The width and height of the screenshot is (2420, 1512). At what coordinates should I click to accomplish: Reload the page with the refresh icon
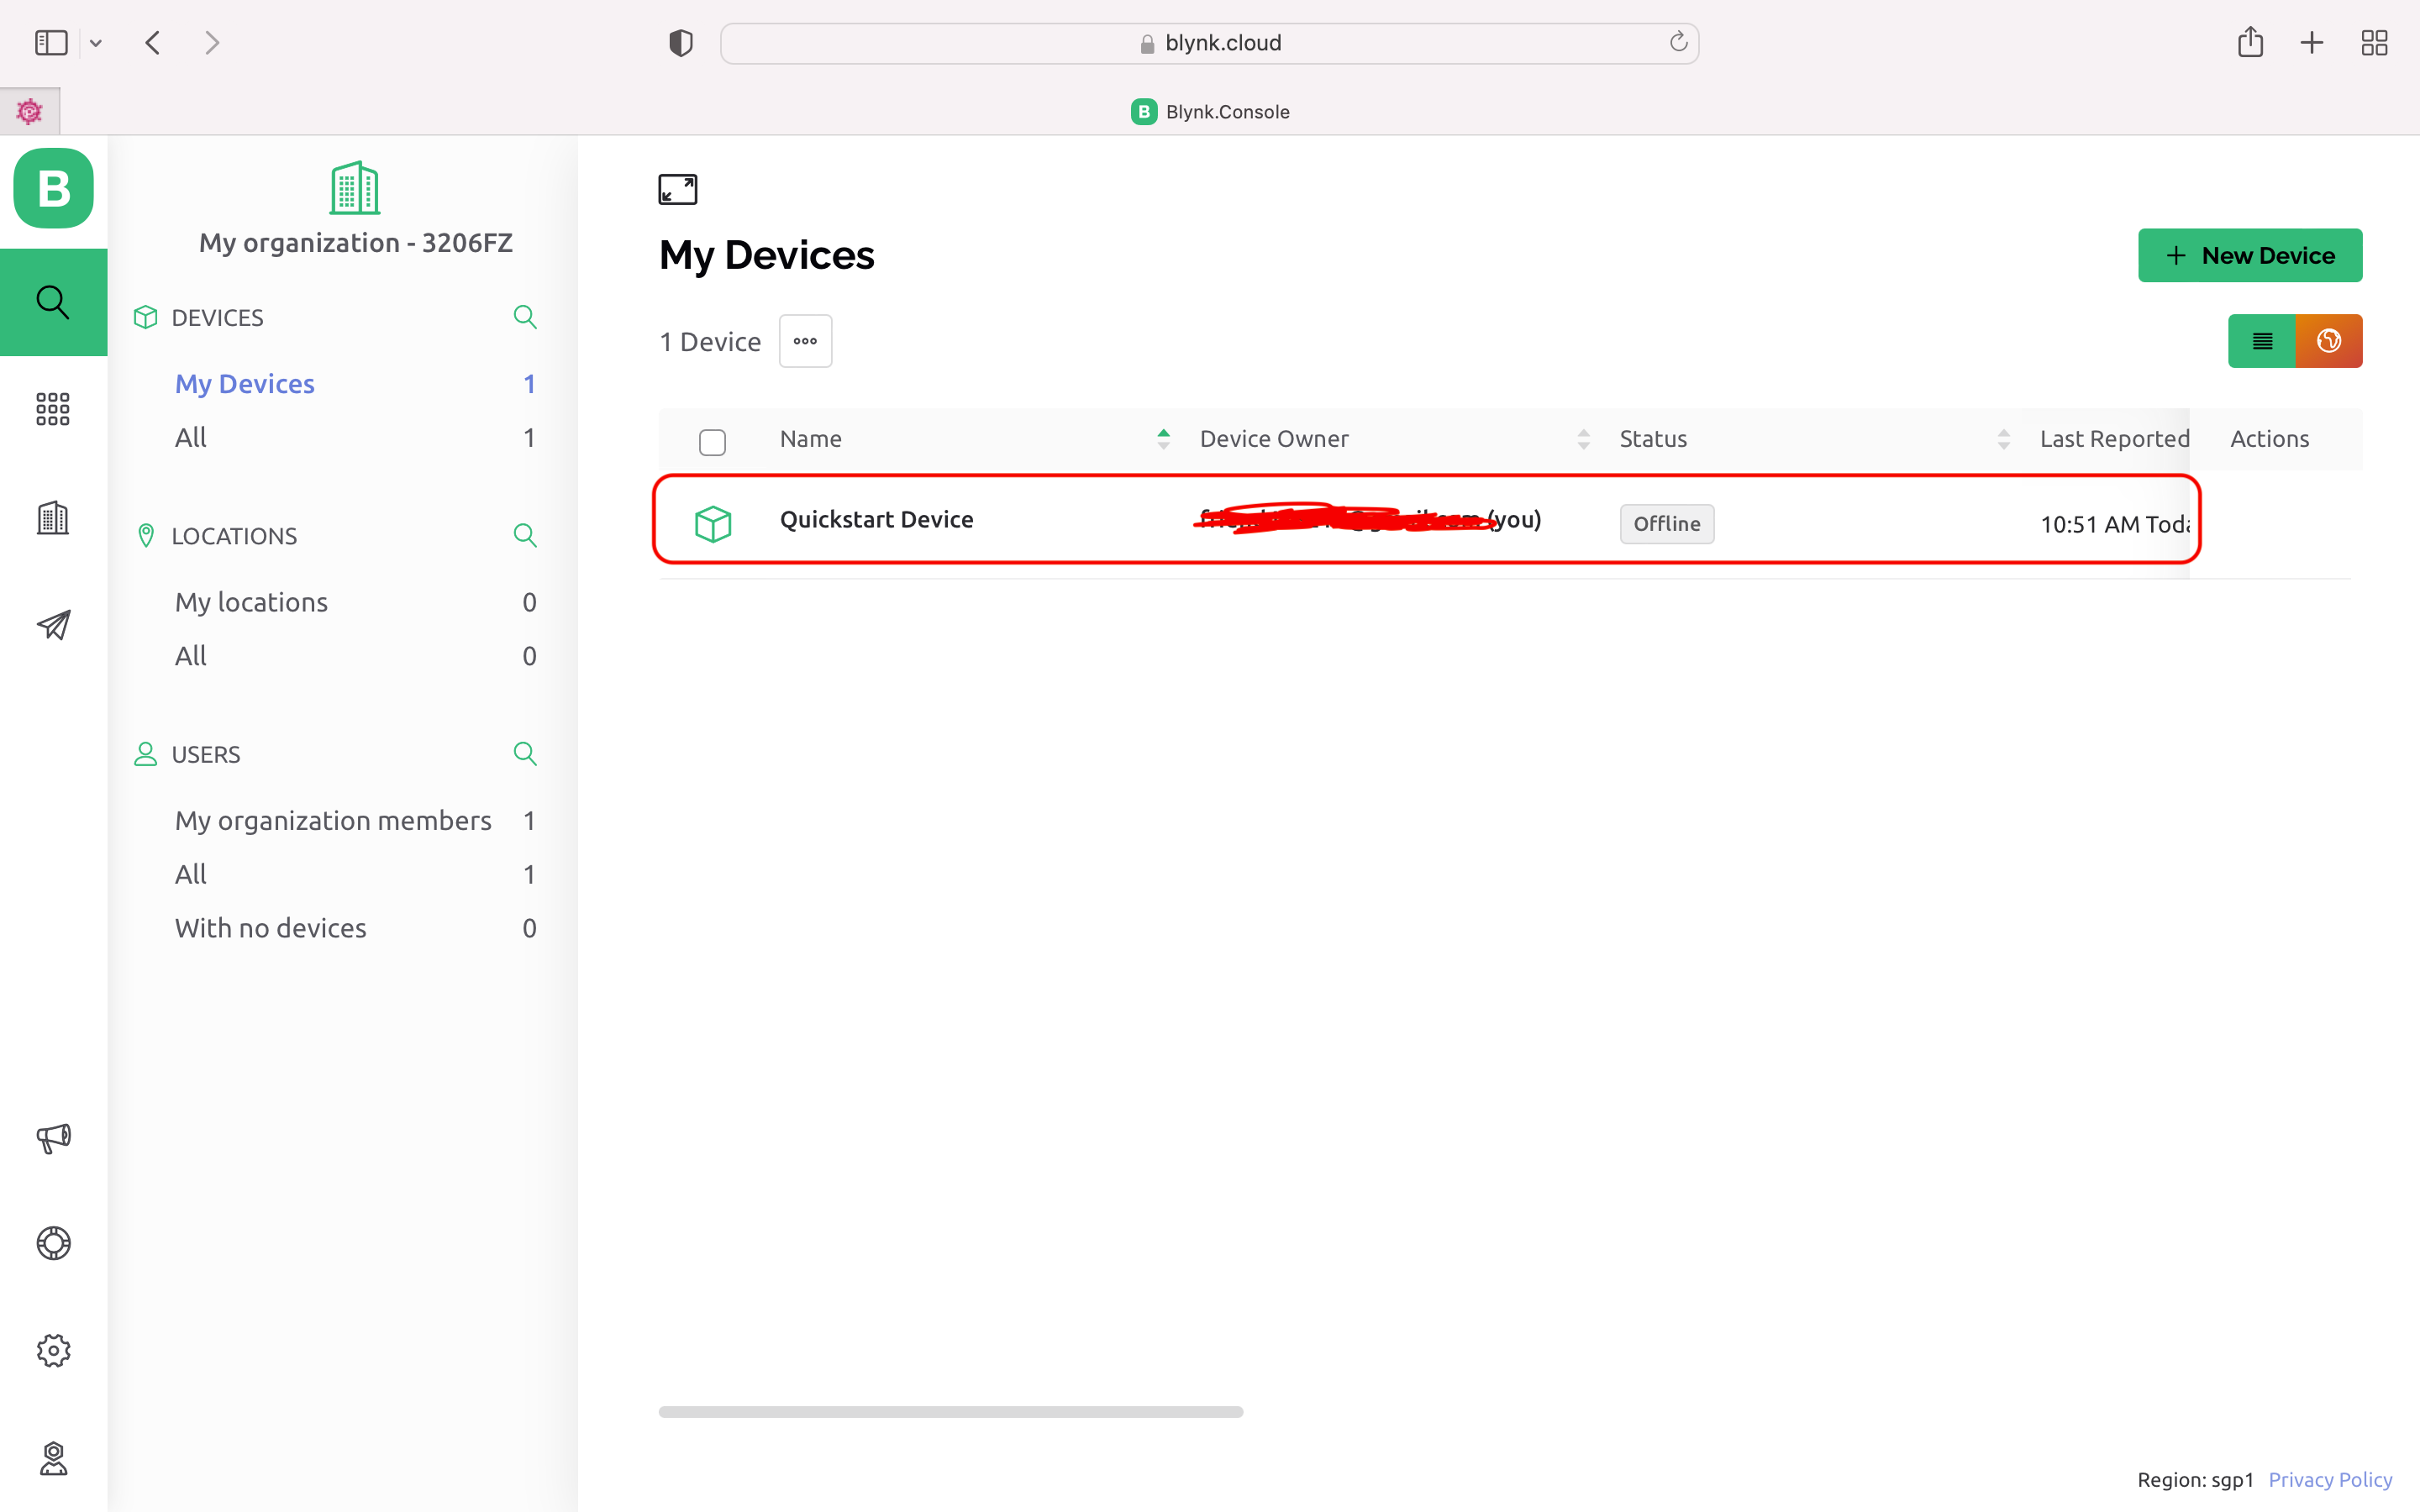1678,42
